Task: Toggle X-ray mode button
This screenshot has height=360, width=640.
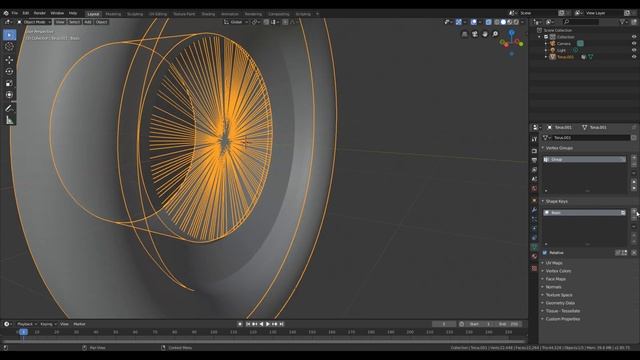Action: pos(489,22)
